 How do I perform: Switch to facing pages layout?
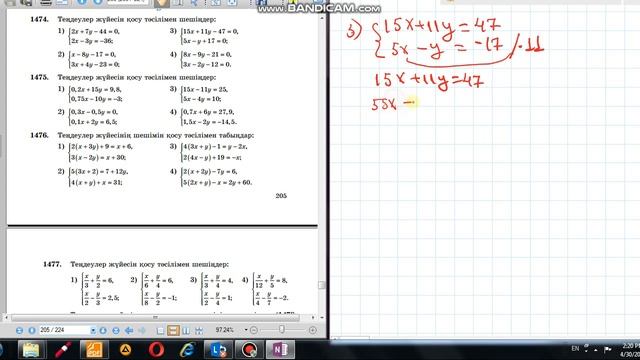186,331
